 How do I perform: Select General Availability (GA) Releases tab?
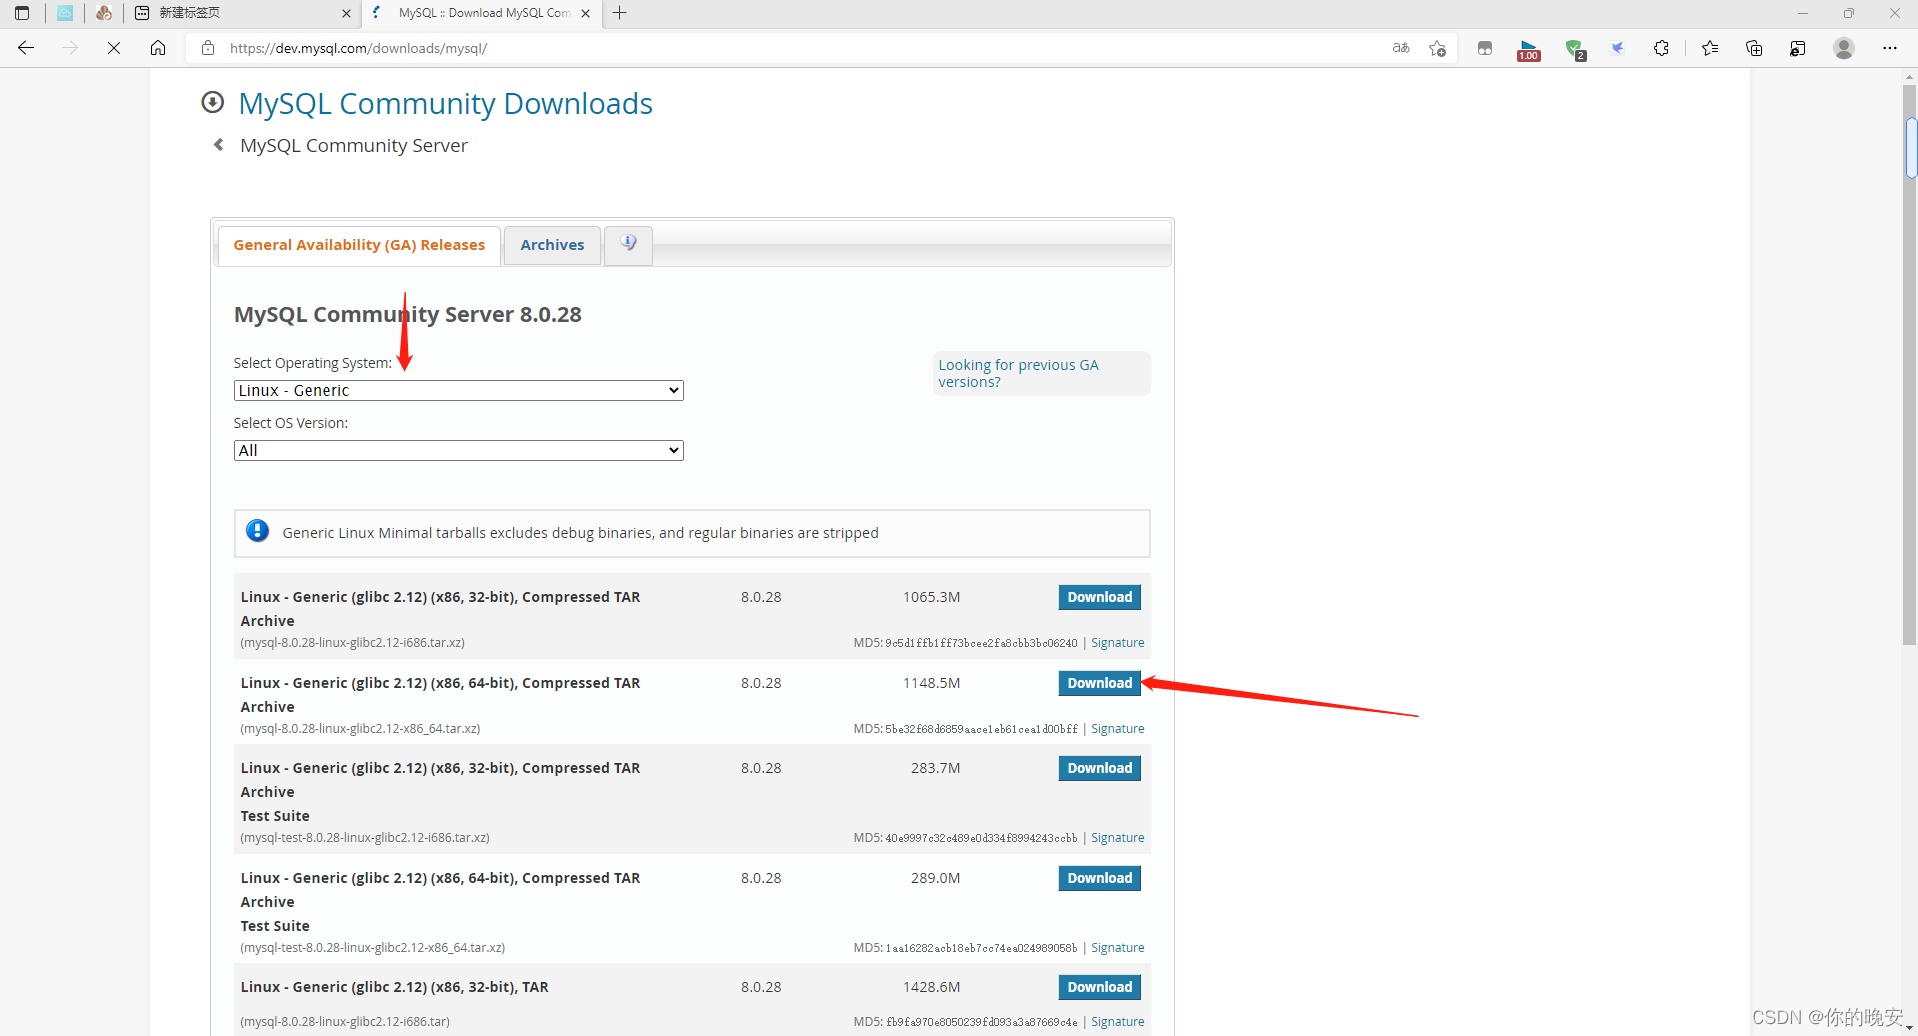point(359,245)
